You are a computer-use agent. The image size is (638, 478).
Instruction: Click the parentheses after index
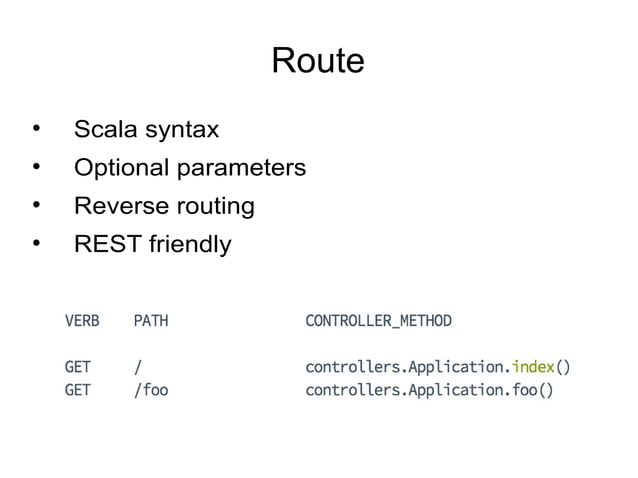[562, 367]
